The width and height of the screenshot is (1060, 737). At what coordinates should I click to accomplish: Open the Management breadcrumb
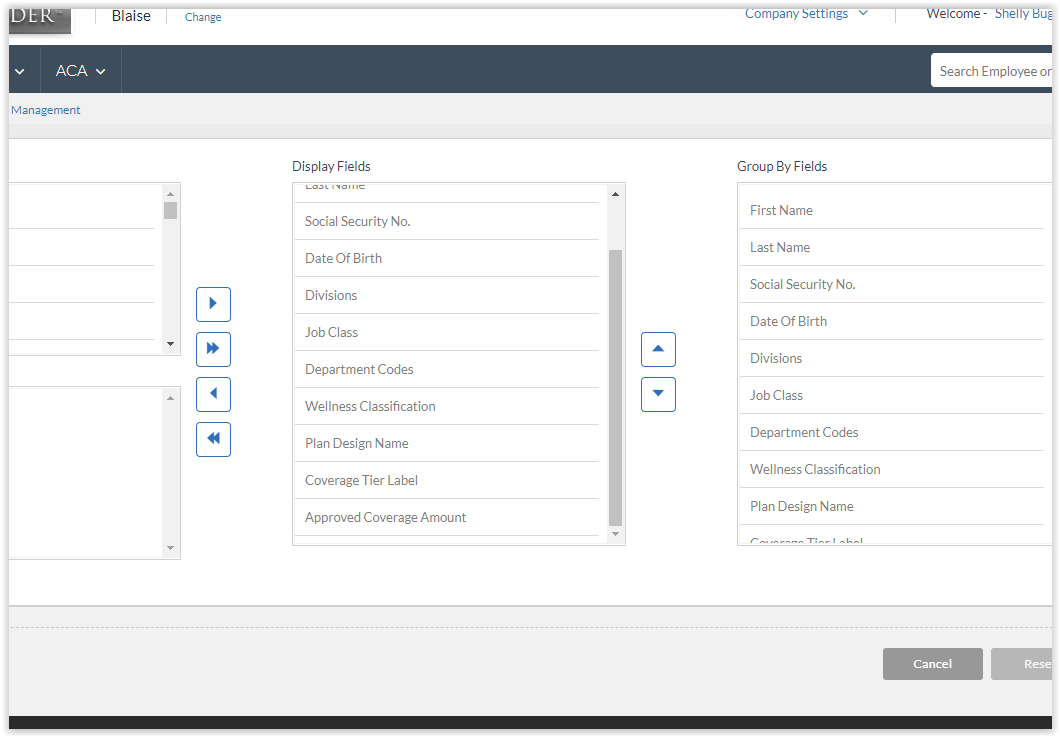[45, 109]
